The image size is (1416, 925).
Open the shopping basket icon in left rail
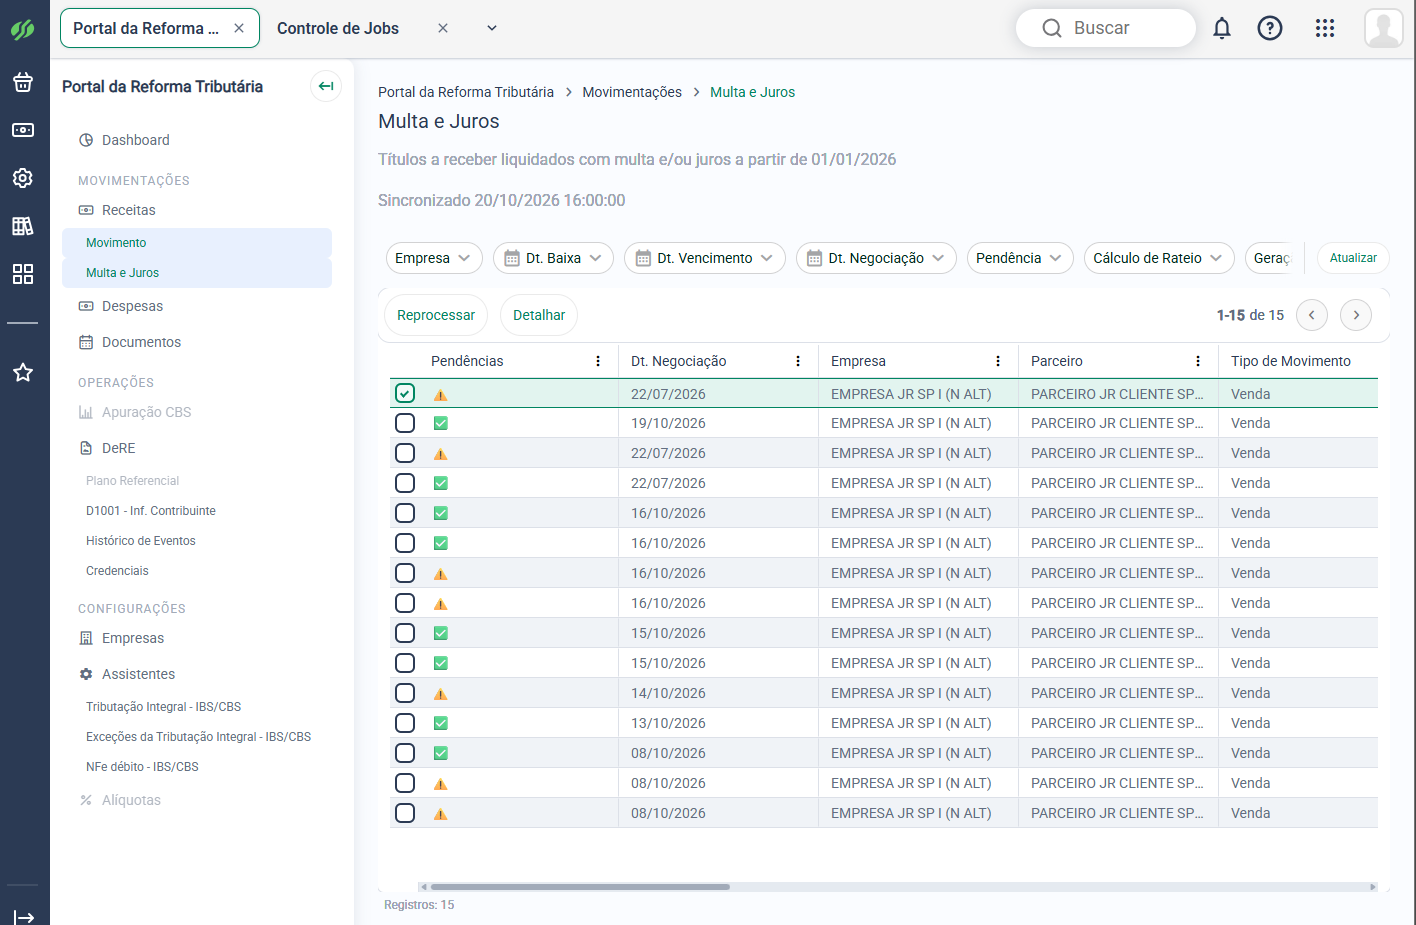pos(23,82)
